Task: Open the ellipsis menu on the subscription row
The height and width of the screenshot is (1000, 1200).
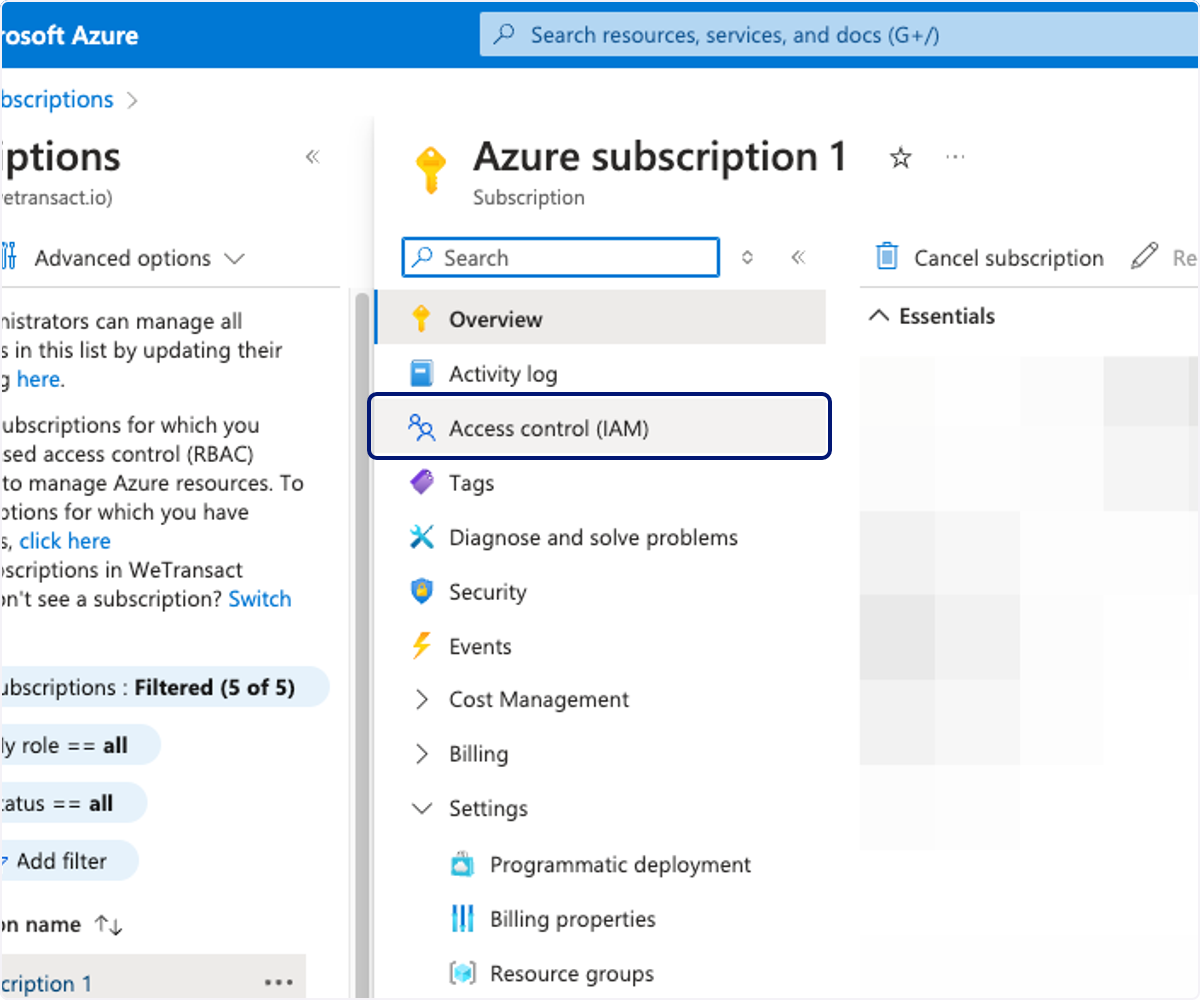Action: (279, 983)
